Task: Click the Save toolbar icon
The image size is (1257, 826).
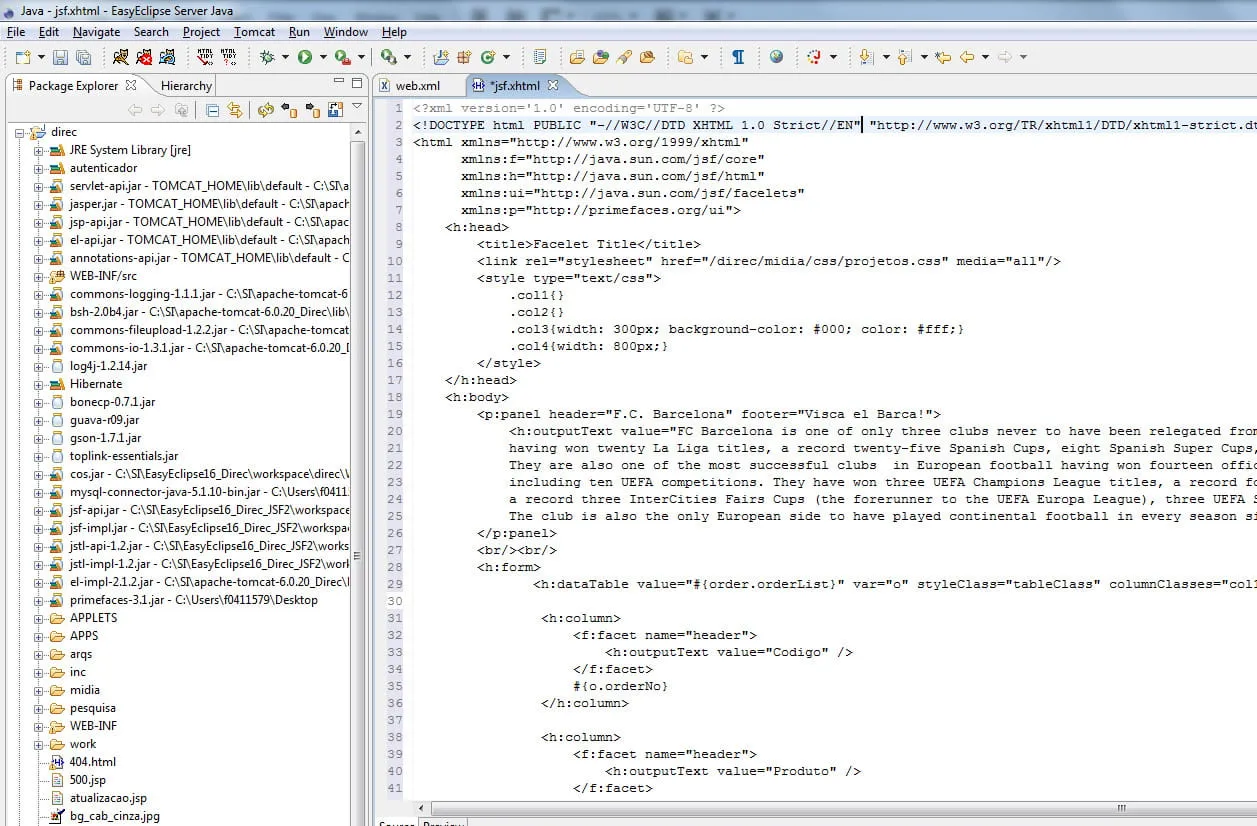Action: (60, 57)
